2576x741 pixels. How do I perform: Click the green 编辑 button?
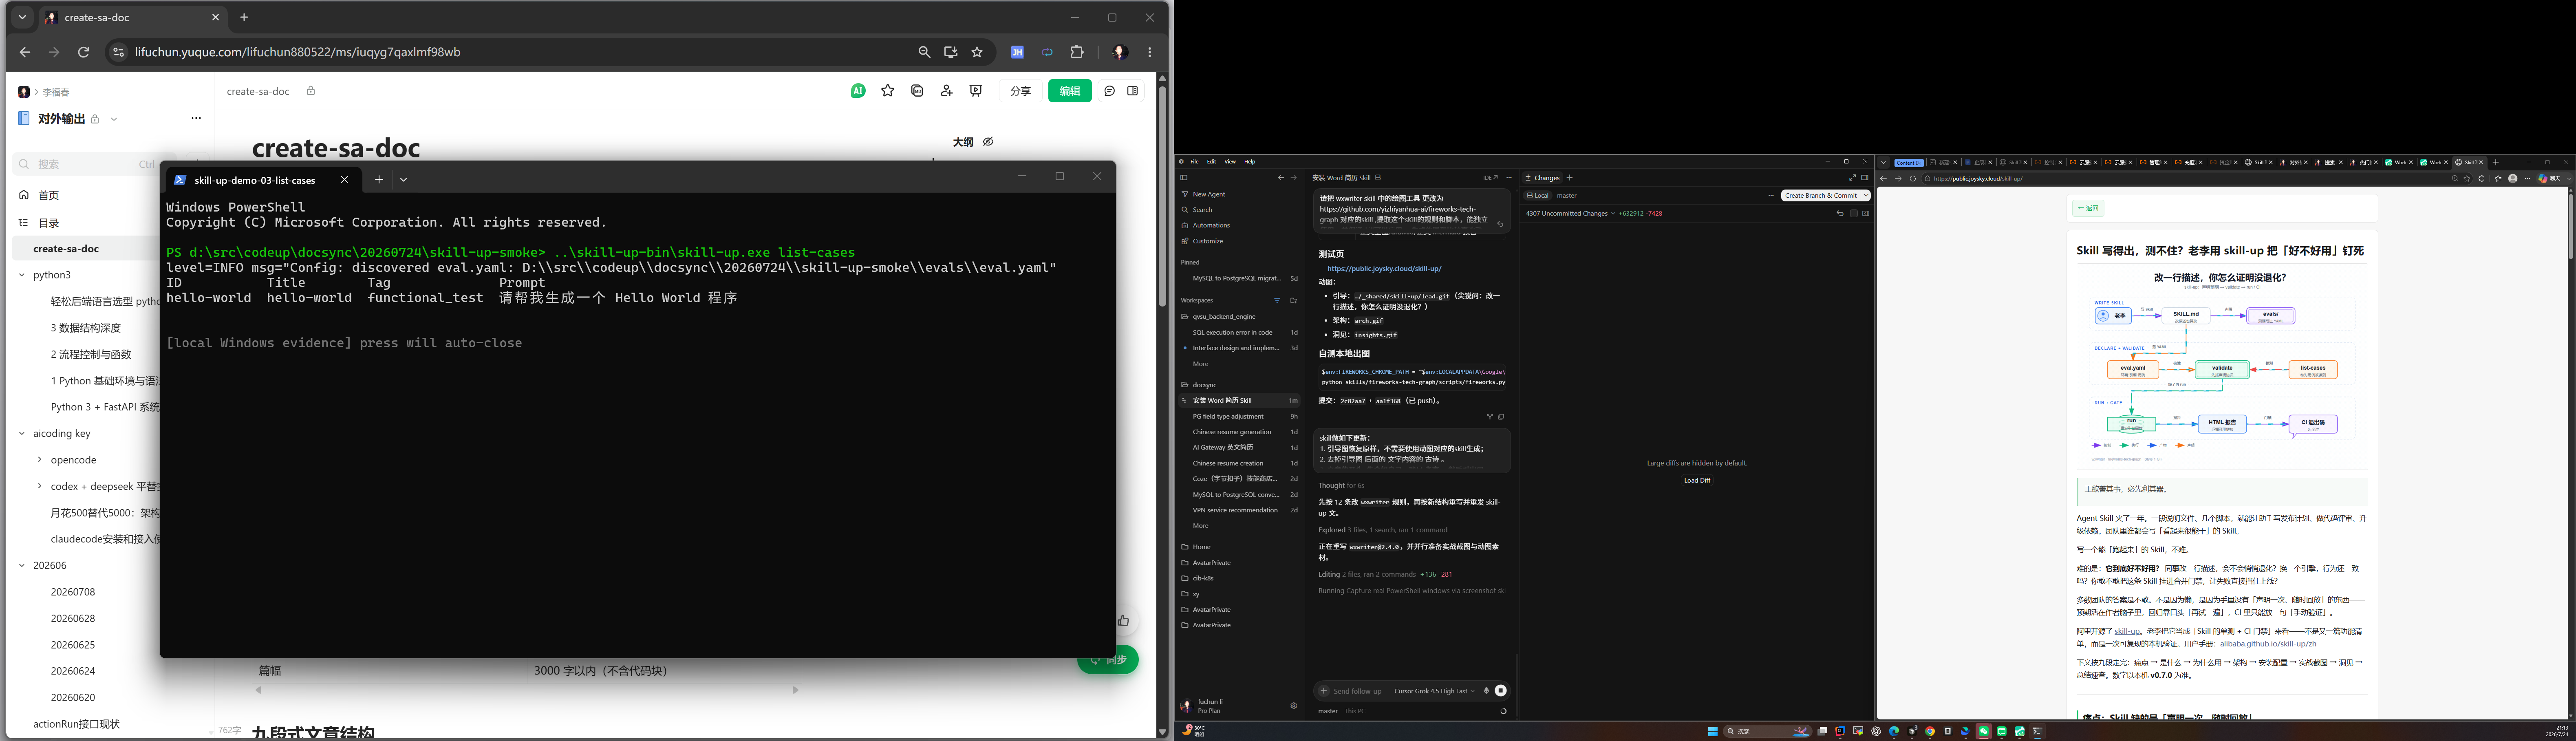point(1070,91)
